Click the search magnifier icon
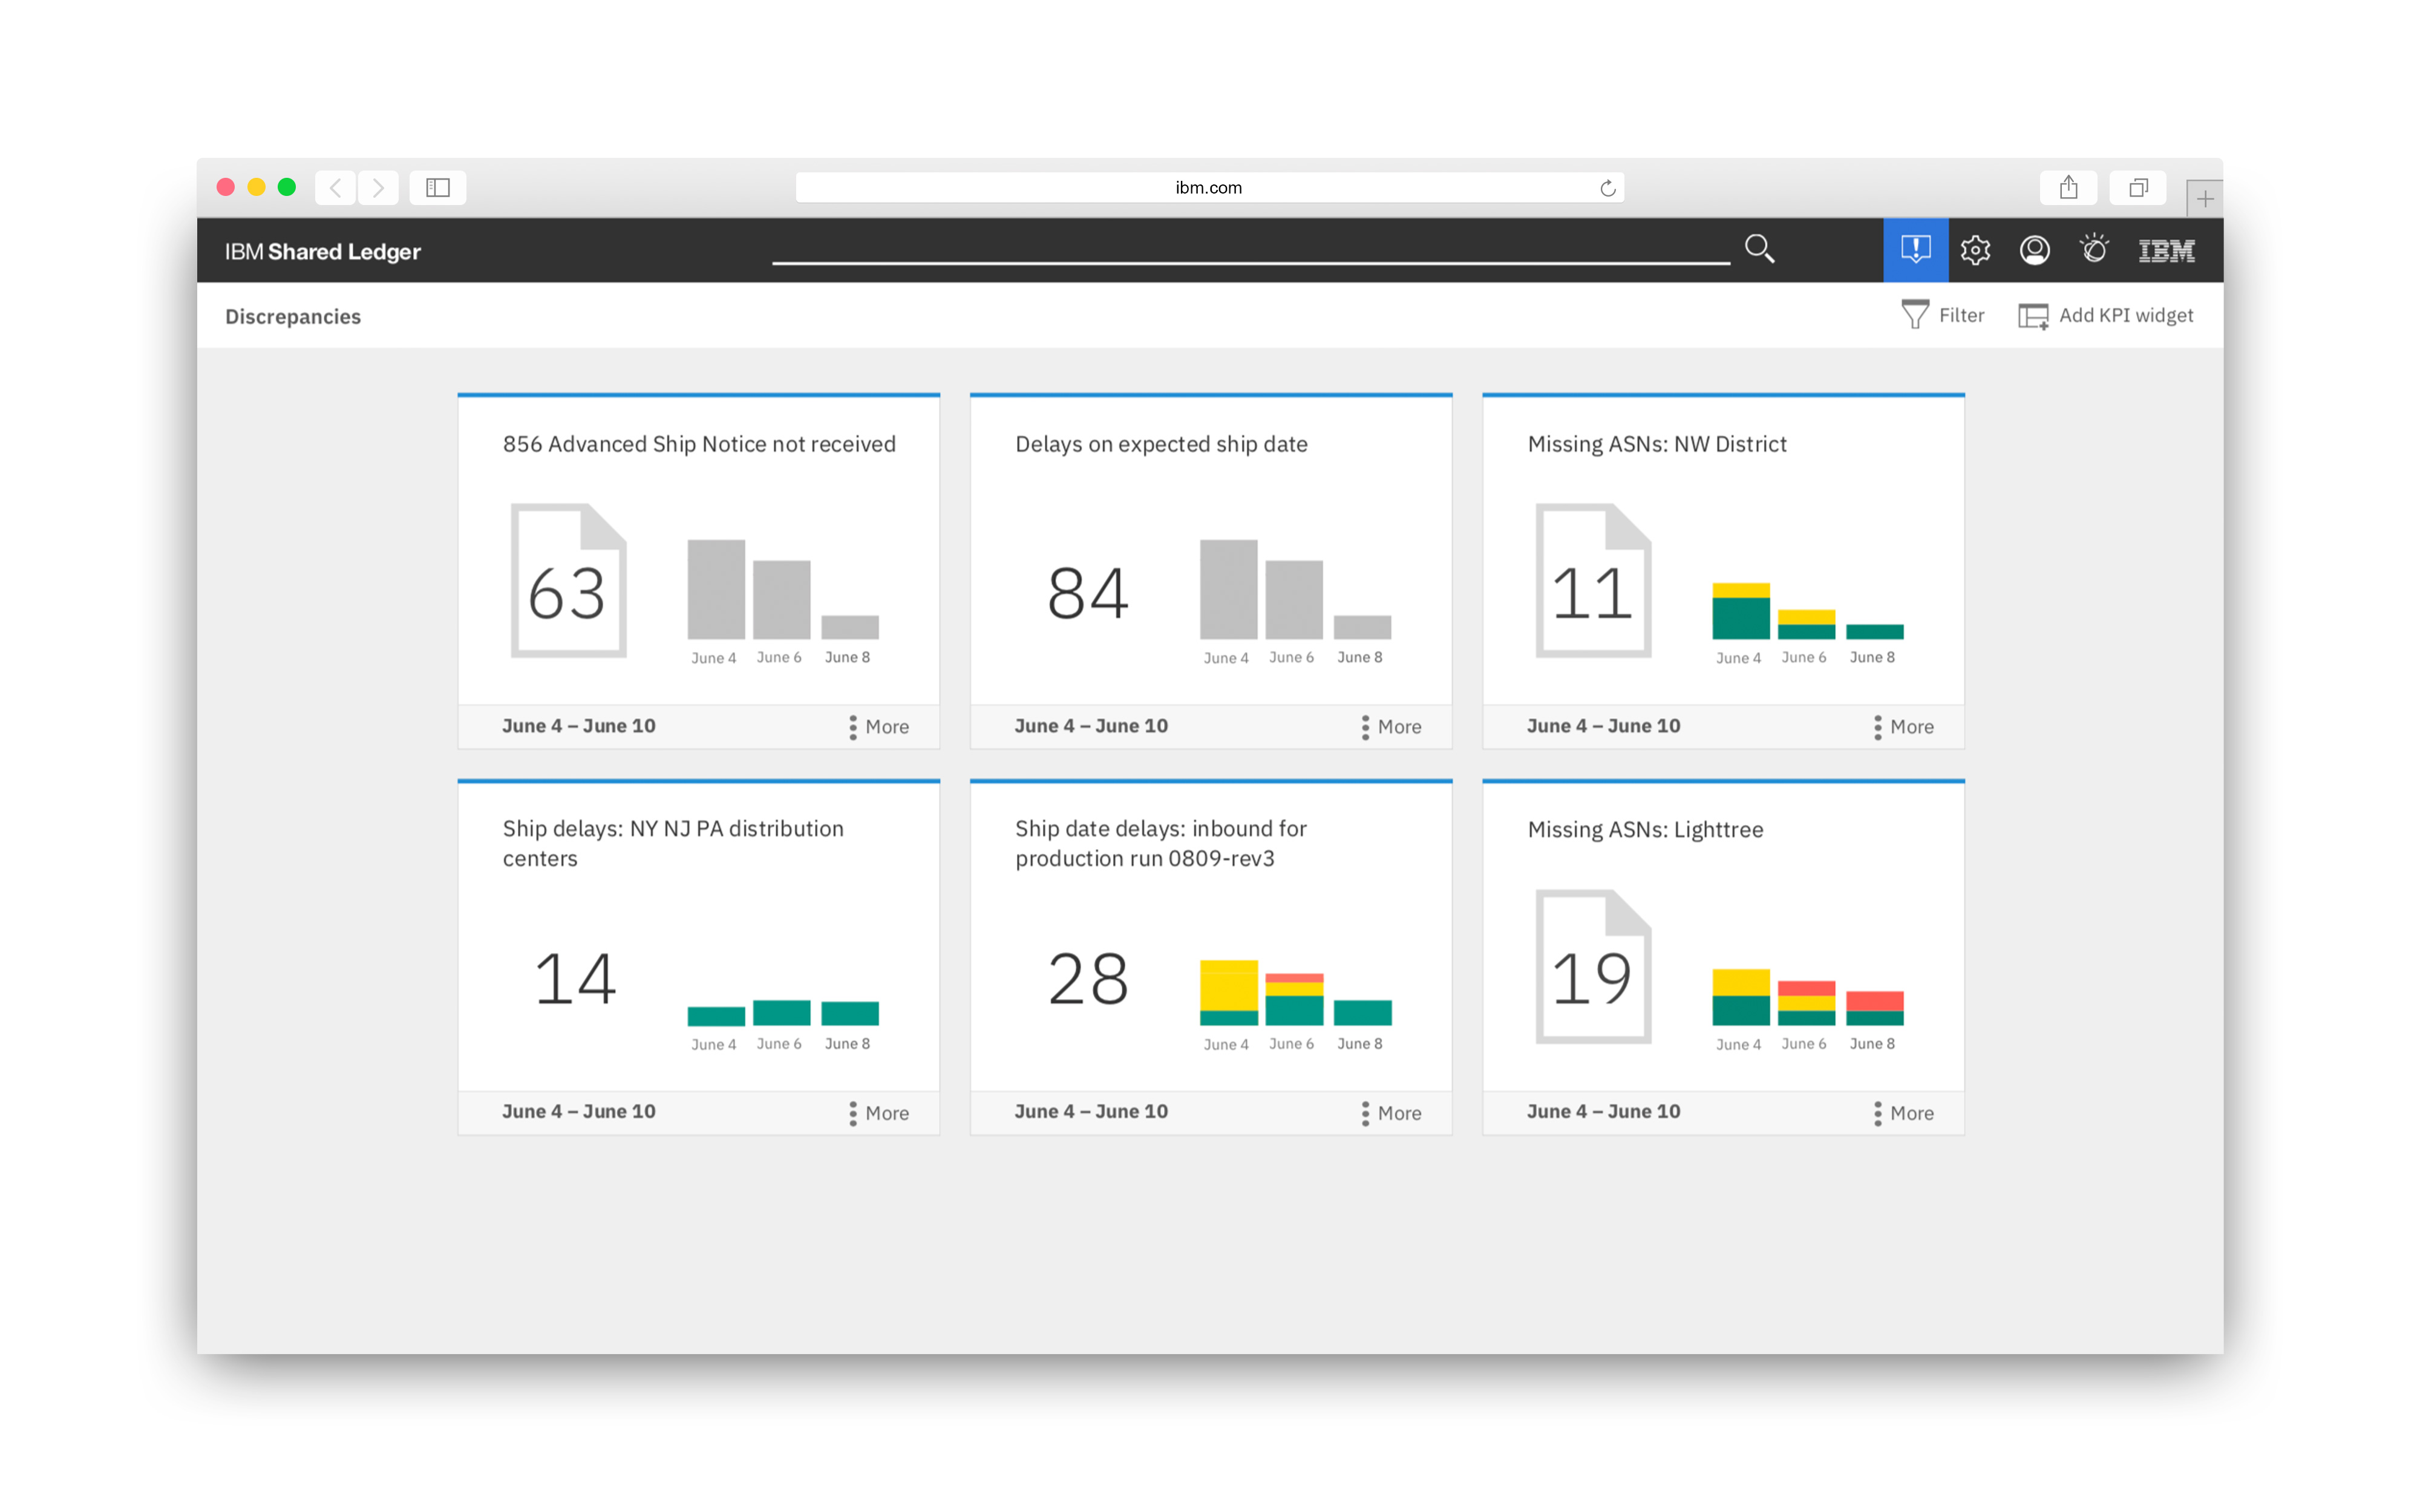The image size is (2420, 1512). coord(1759,249)
